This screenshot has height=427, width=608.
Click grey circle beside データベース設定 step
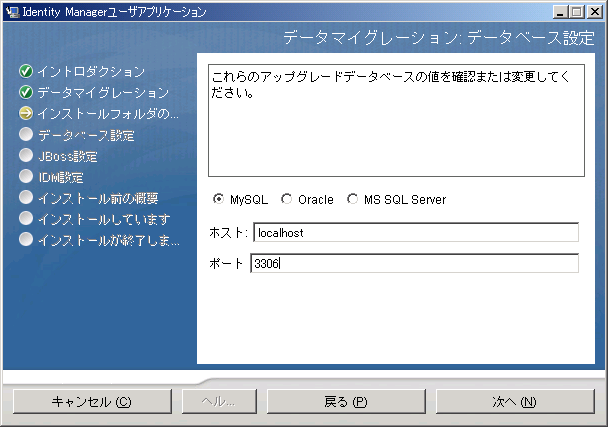26,135
